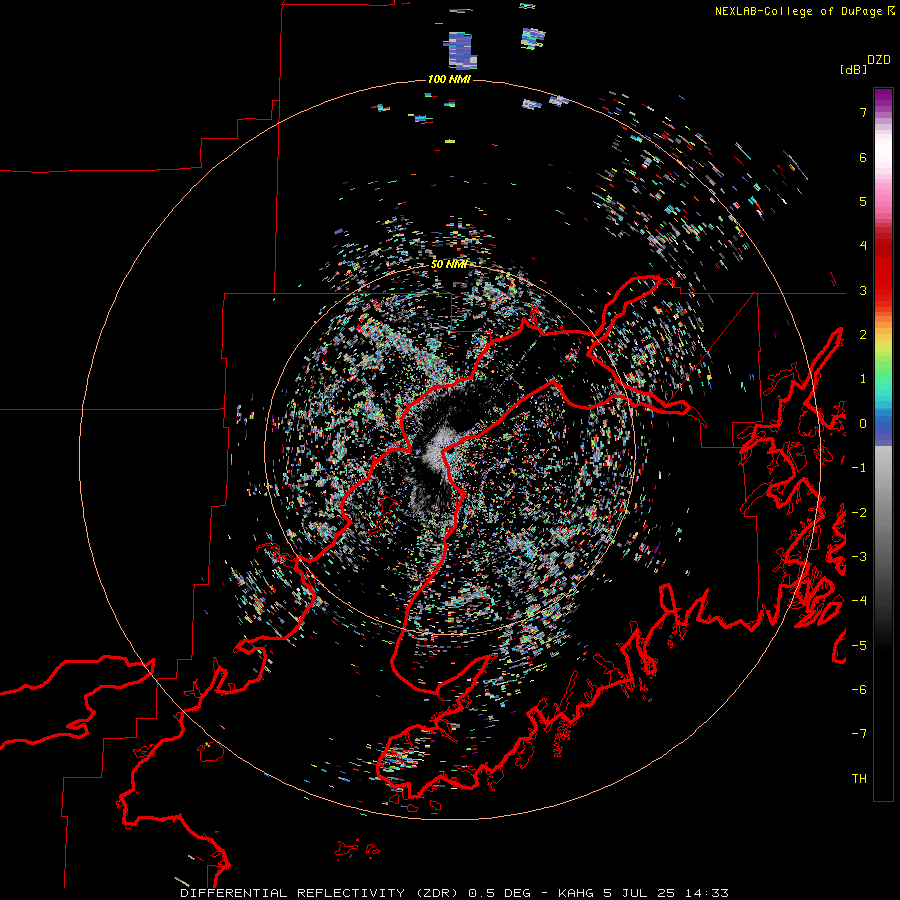Click the 4 dB colorbar tick label
This screenshot has width=900, height=900.
tap(863, 246)
